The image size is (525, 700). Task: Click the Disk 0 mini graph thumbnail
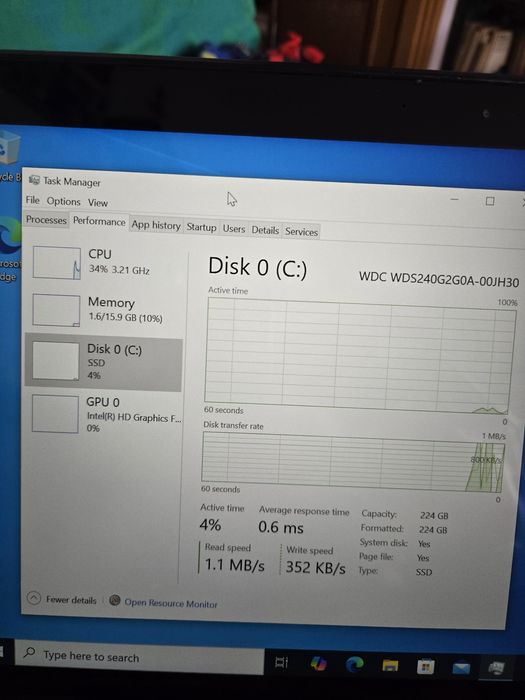[x=56, y=361]
